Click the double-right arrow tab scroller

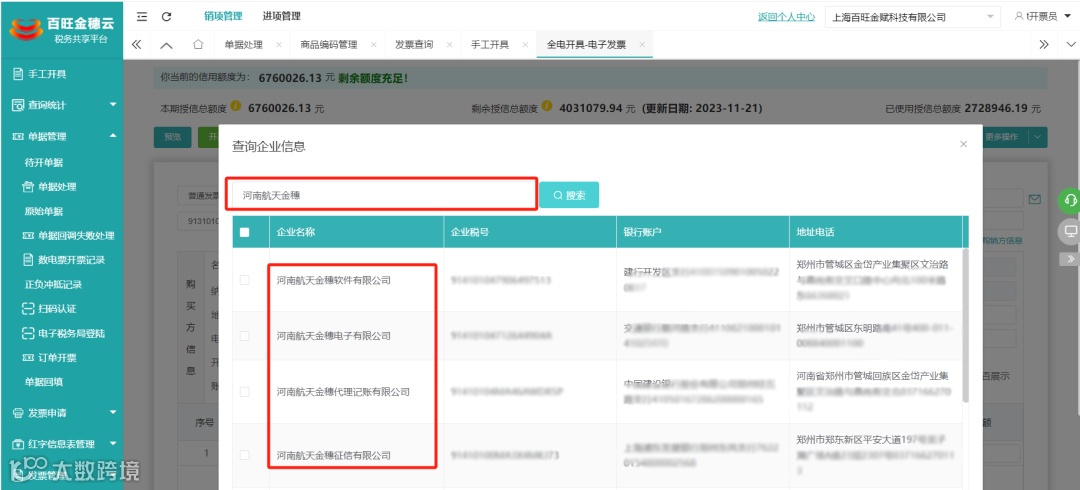(1044, 45)
